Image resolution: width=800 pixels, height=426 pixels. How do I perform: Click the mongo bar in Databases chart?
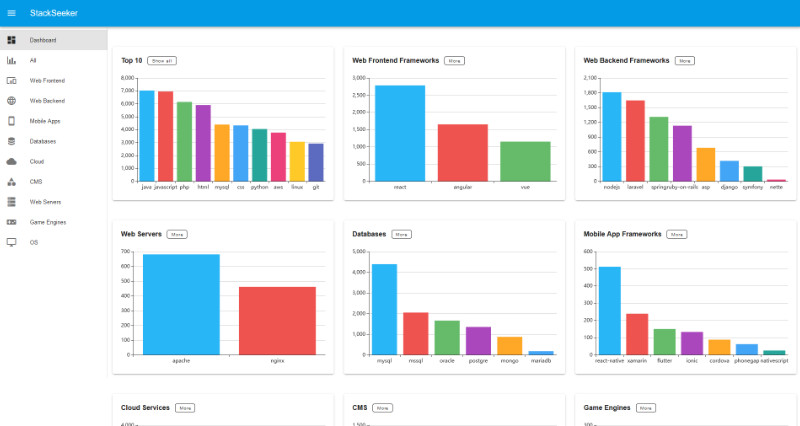point(510,346)
